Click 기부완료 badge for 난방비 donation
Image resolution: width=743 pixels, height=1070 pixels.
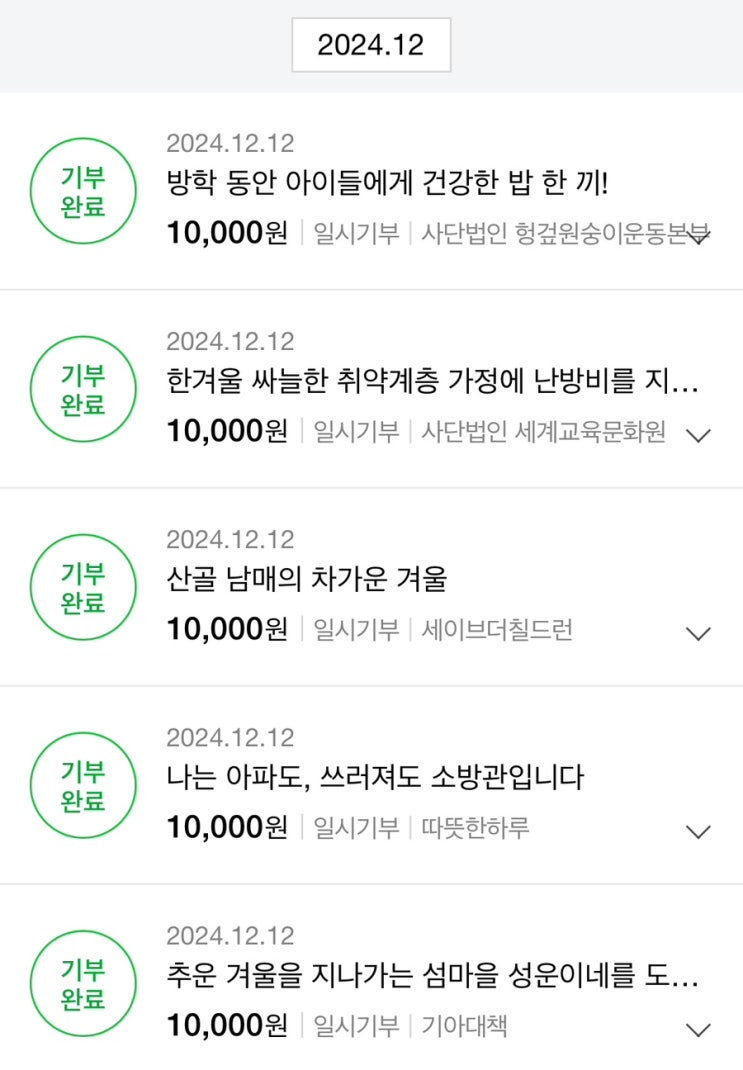[83, 389]
